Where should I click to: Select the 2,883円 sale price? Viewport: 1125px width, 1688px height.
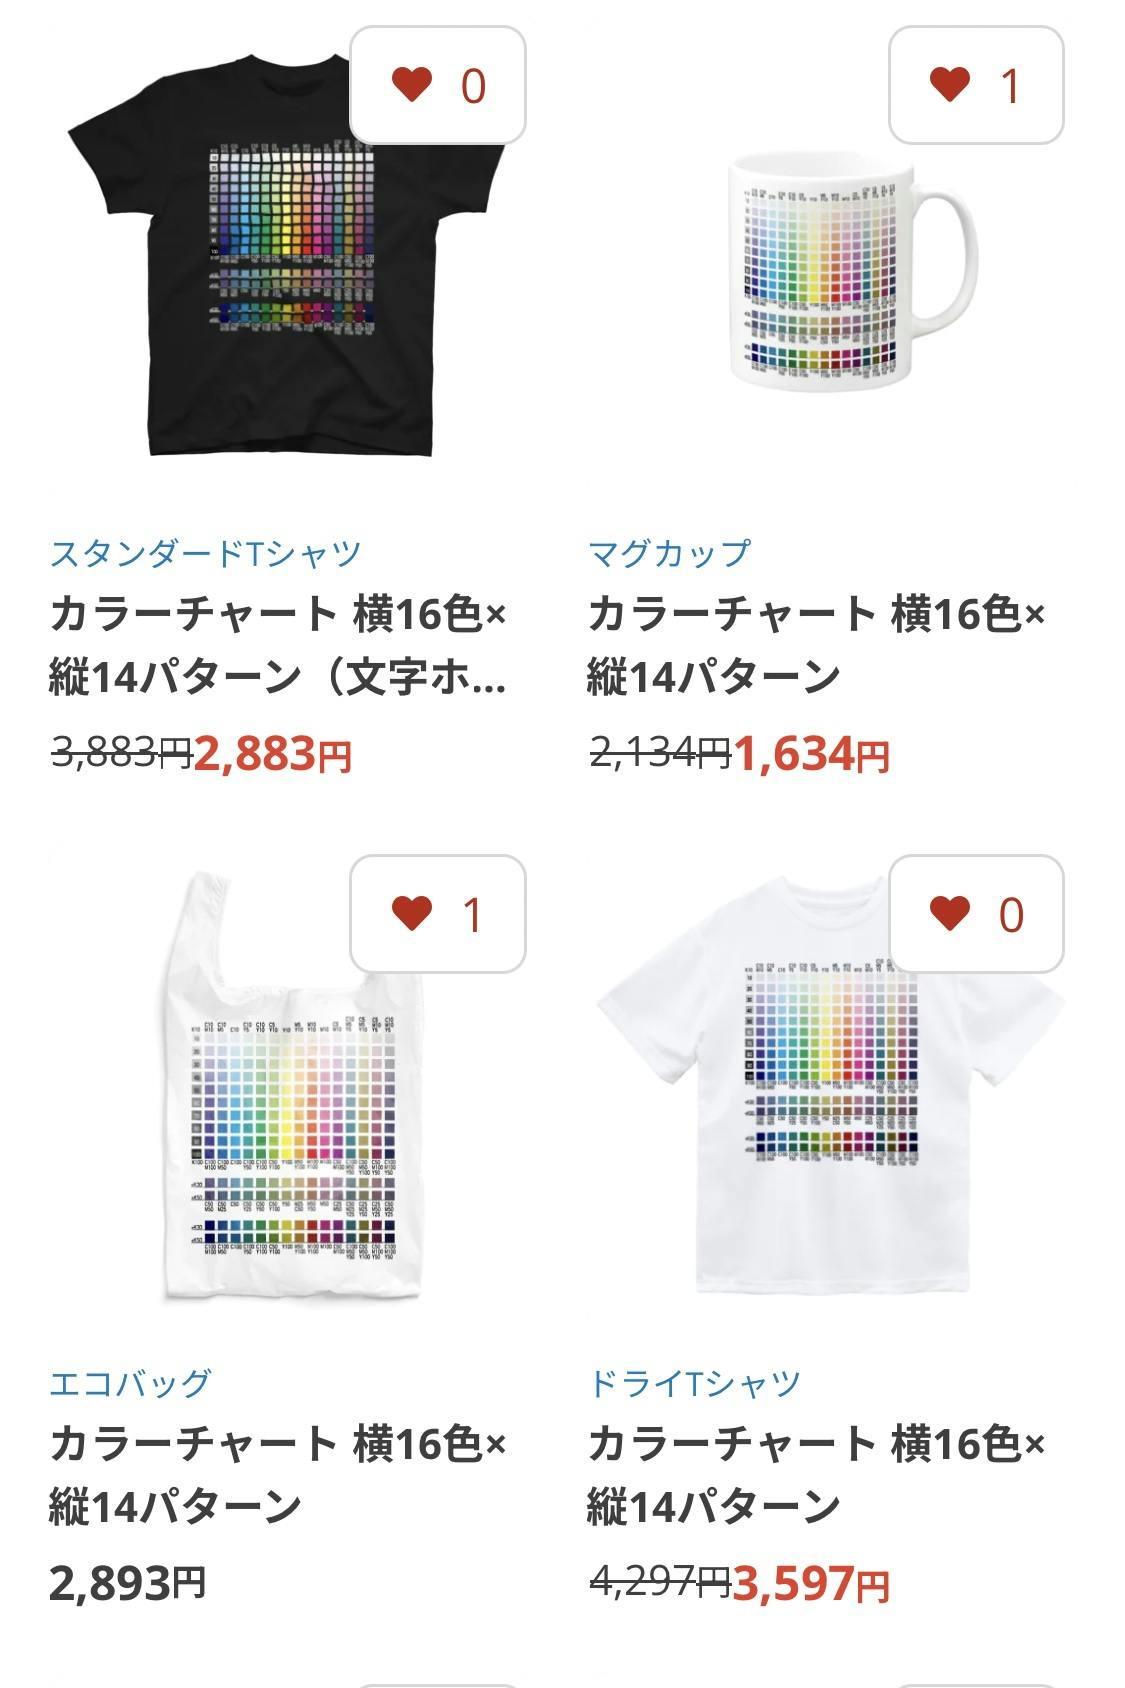(273, 754)
